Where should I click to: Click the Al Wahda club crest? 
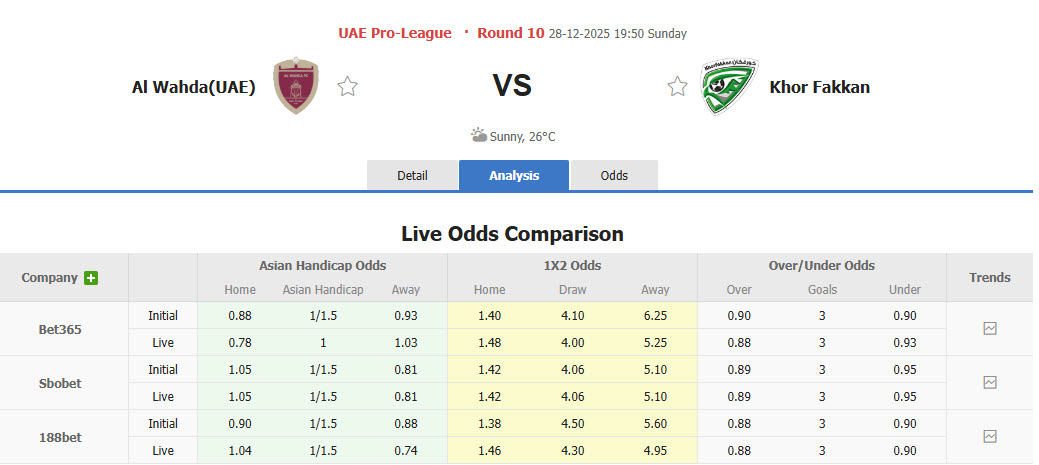point(296,86)
